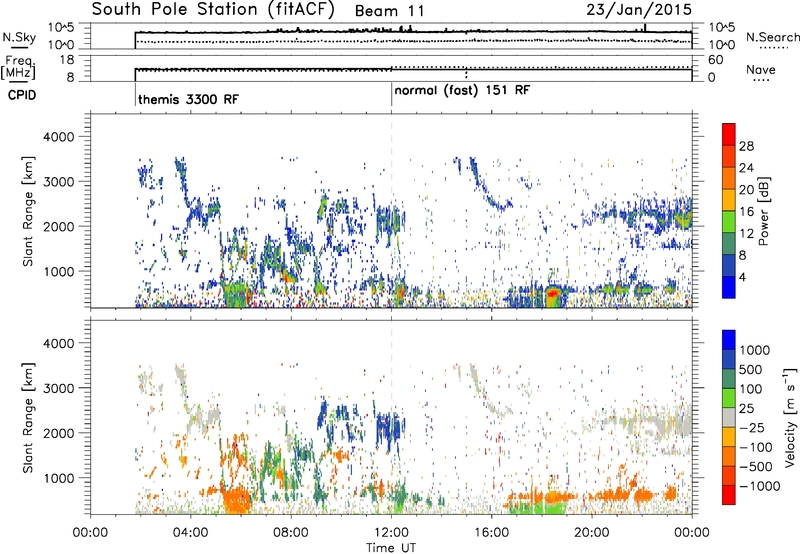This screenshot has height=554, width=800.
Task: Click the 'Time UT' axis title
Action: pos(391,548)
